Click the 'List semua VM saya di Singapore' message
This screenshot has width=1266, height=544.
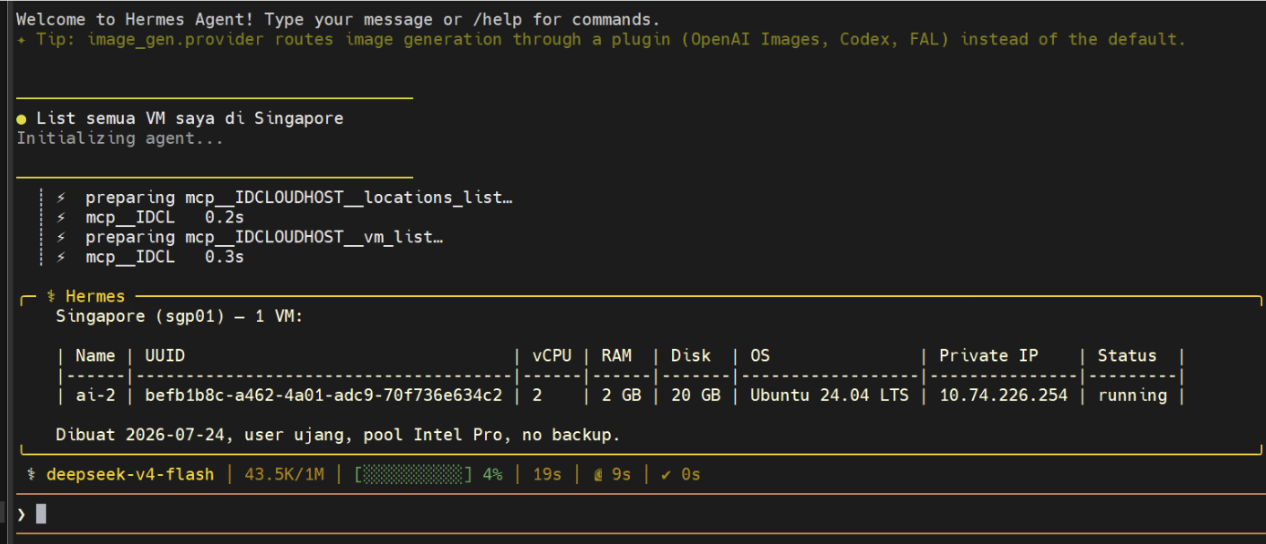190,119
